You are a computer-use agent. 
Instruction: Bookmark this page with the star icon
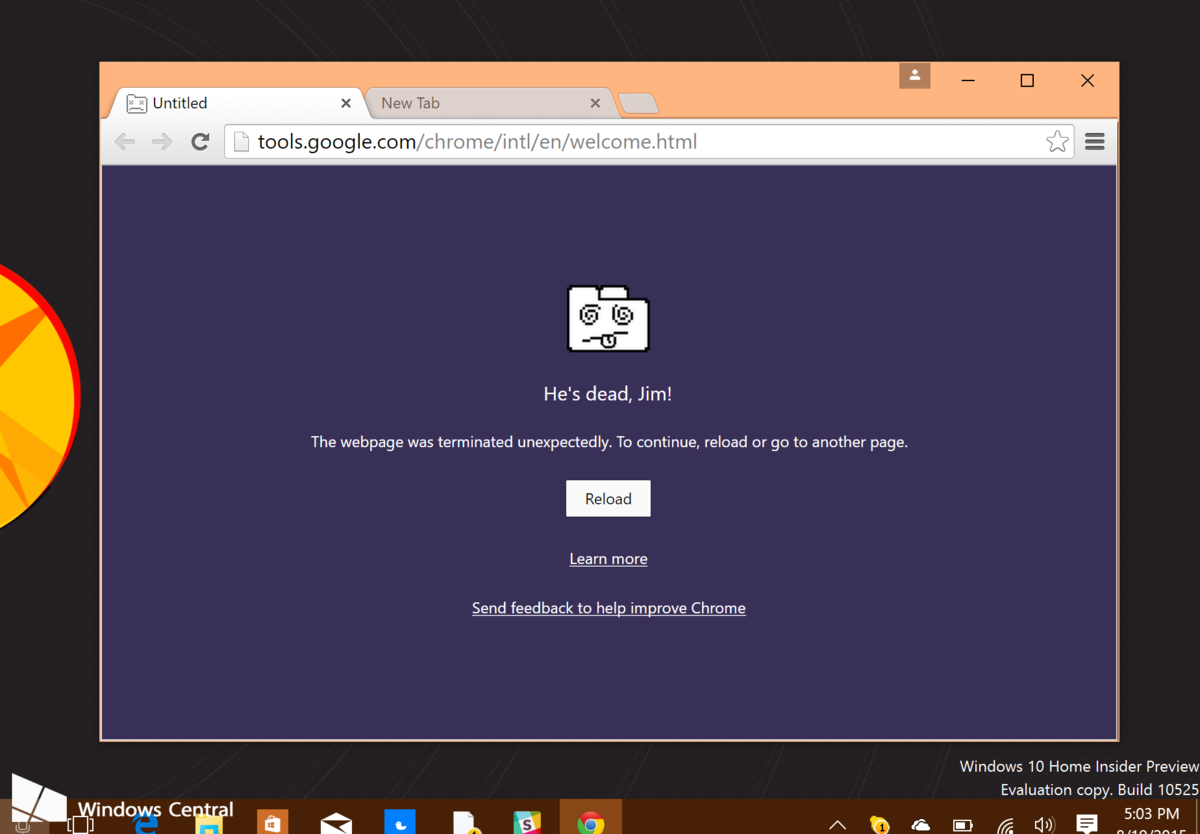[x=1057, y=142]
